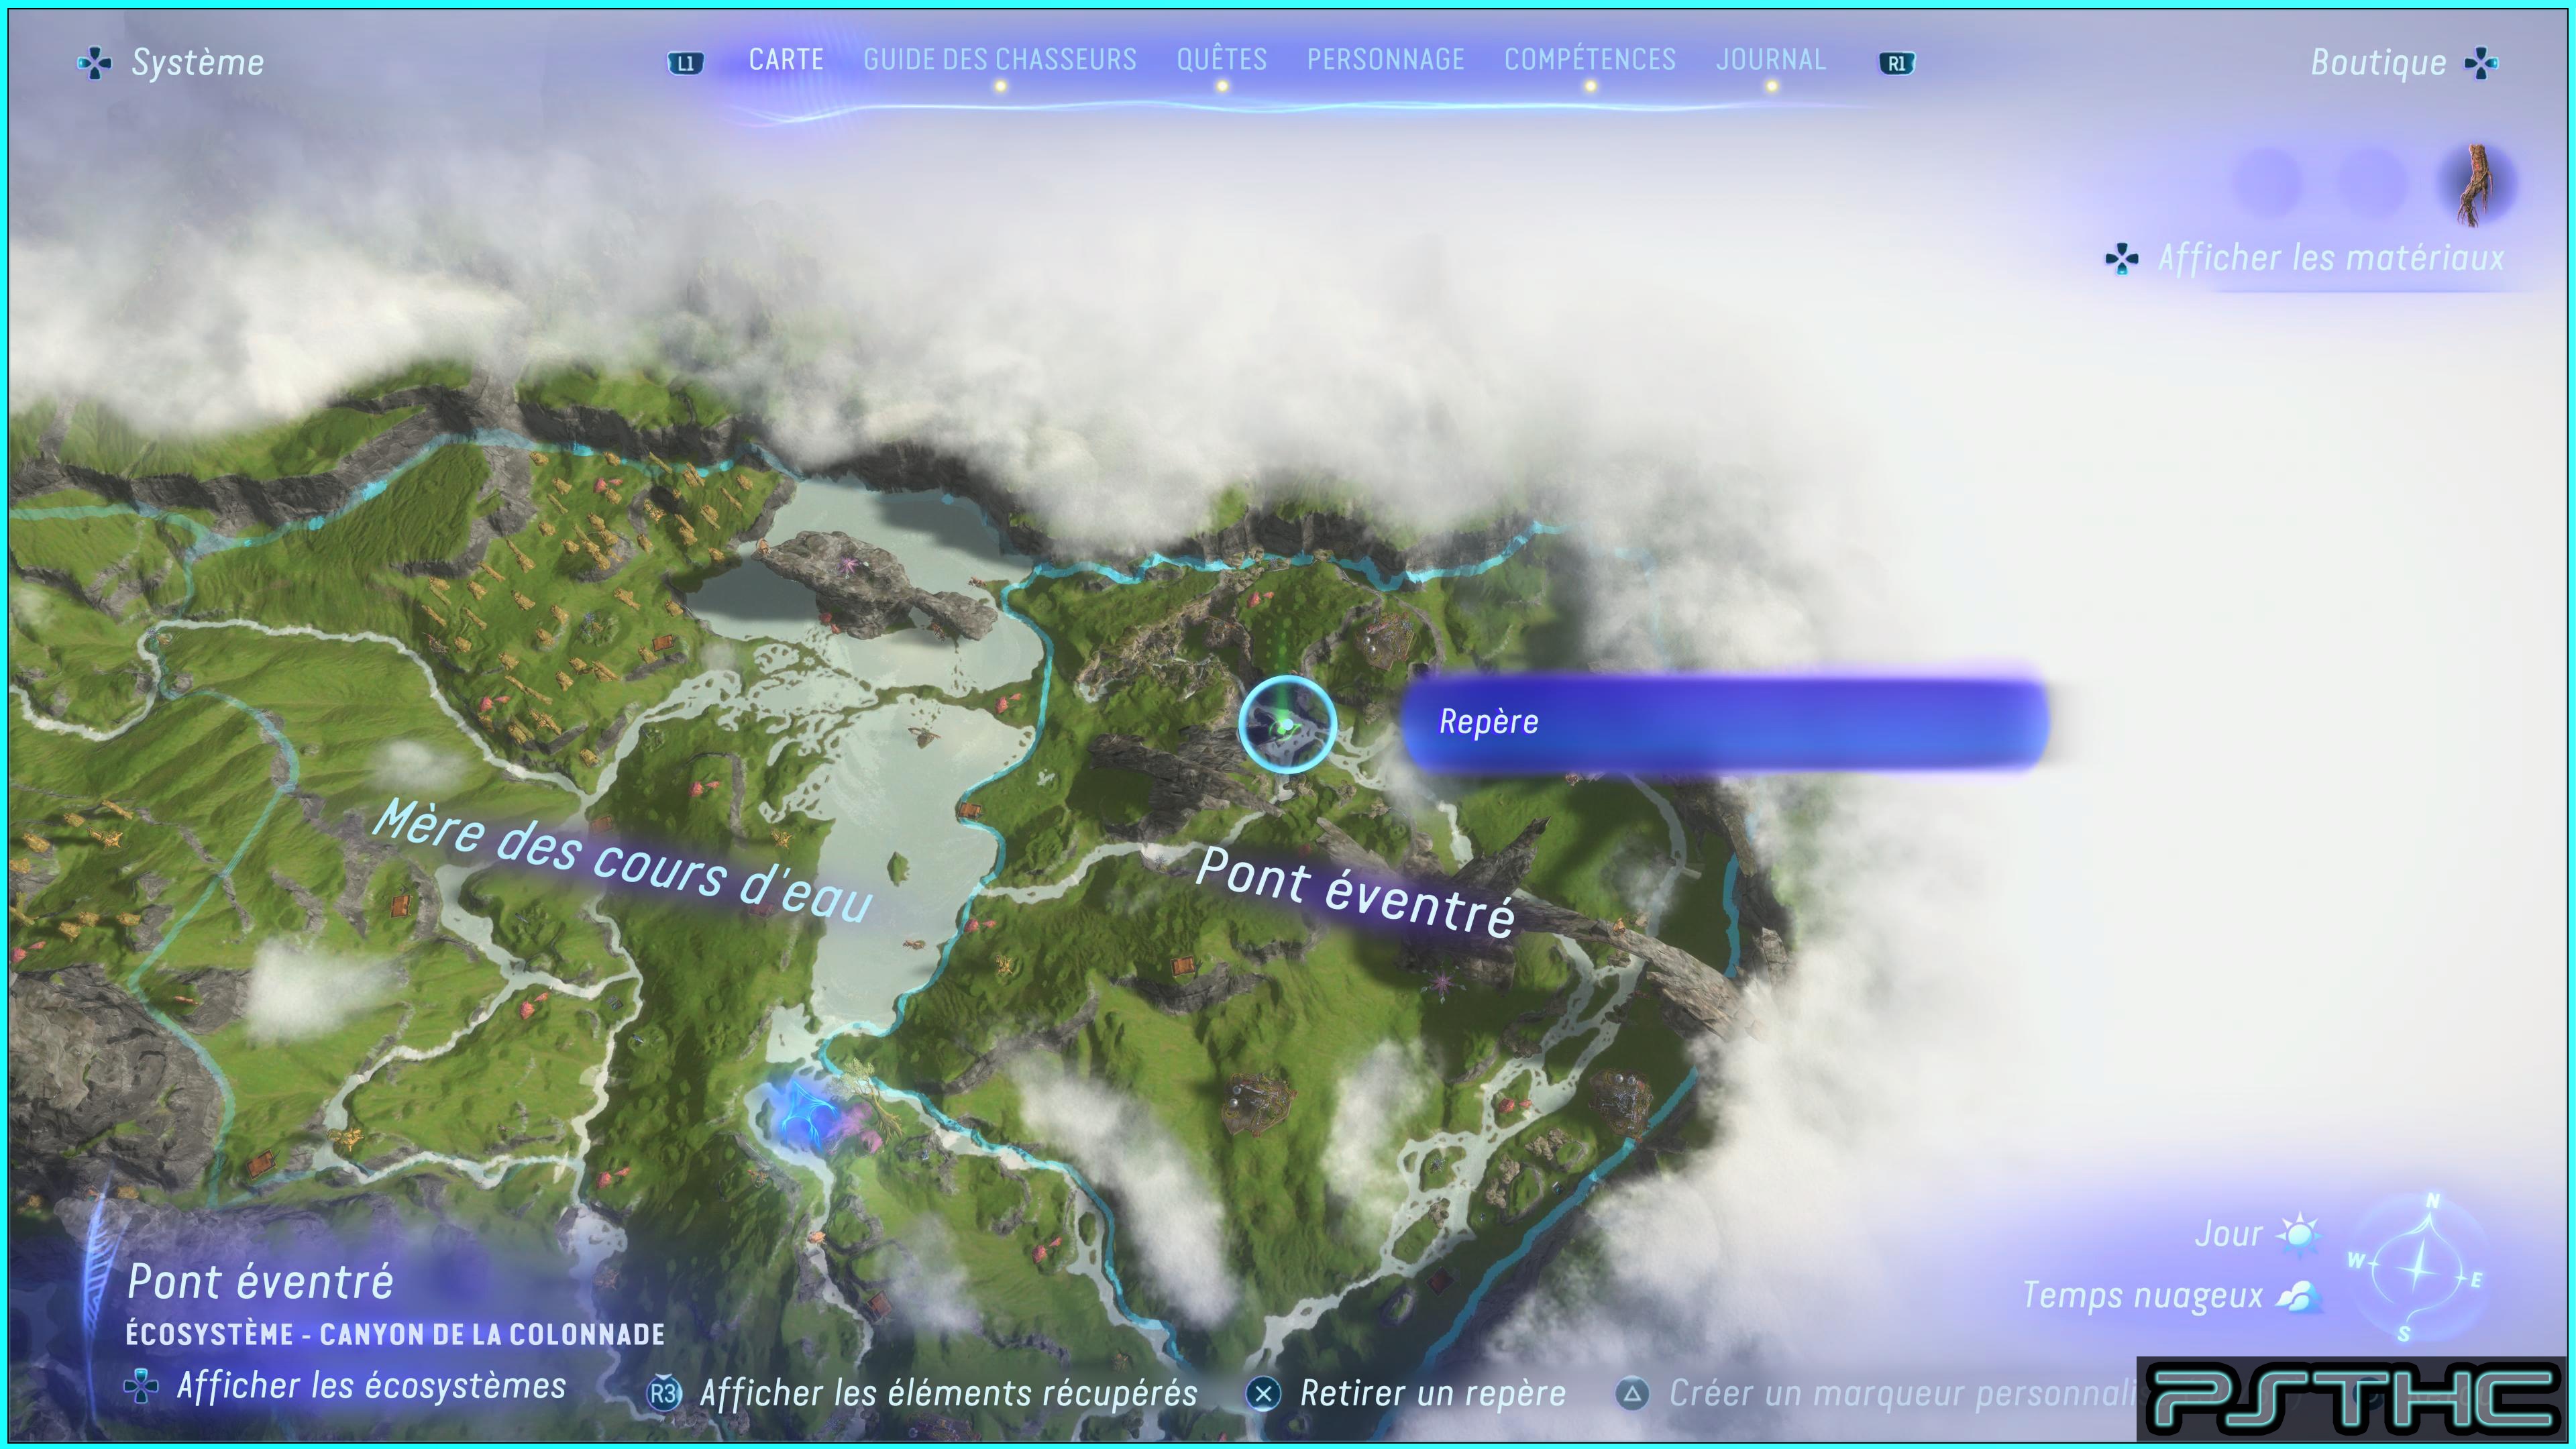This screenshot has width=2576, height=1449.
Task: Click the compass rose
Action: coord(2418,1268)
